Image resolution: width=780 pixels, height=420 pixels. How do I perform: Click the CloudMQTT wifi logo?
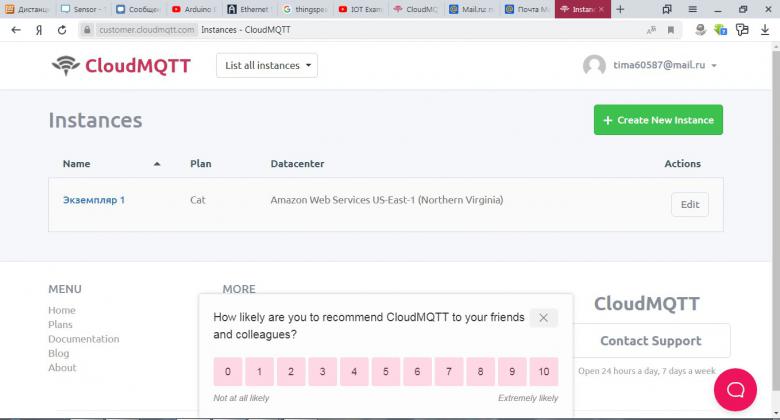(x=66, y=65)
